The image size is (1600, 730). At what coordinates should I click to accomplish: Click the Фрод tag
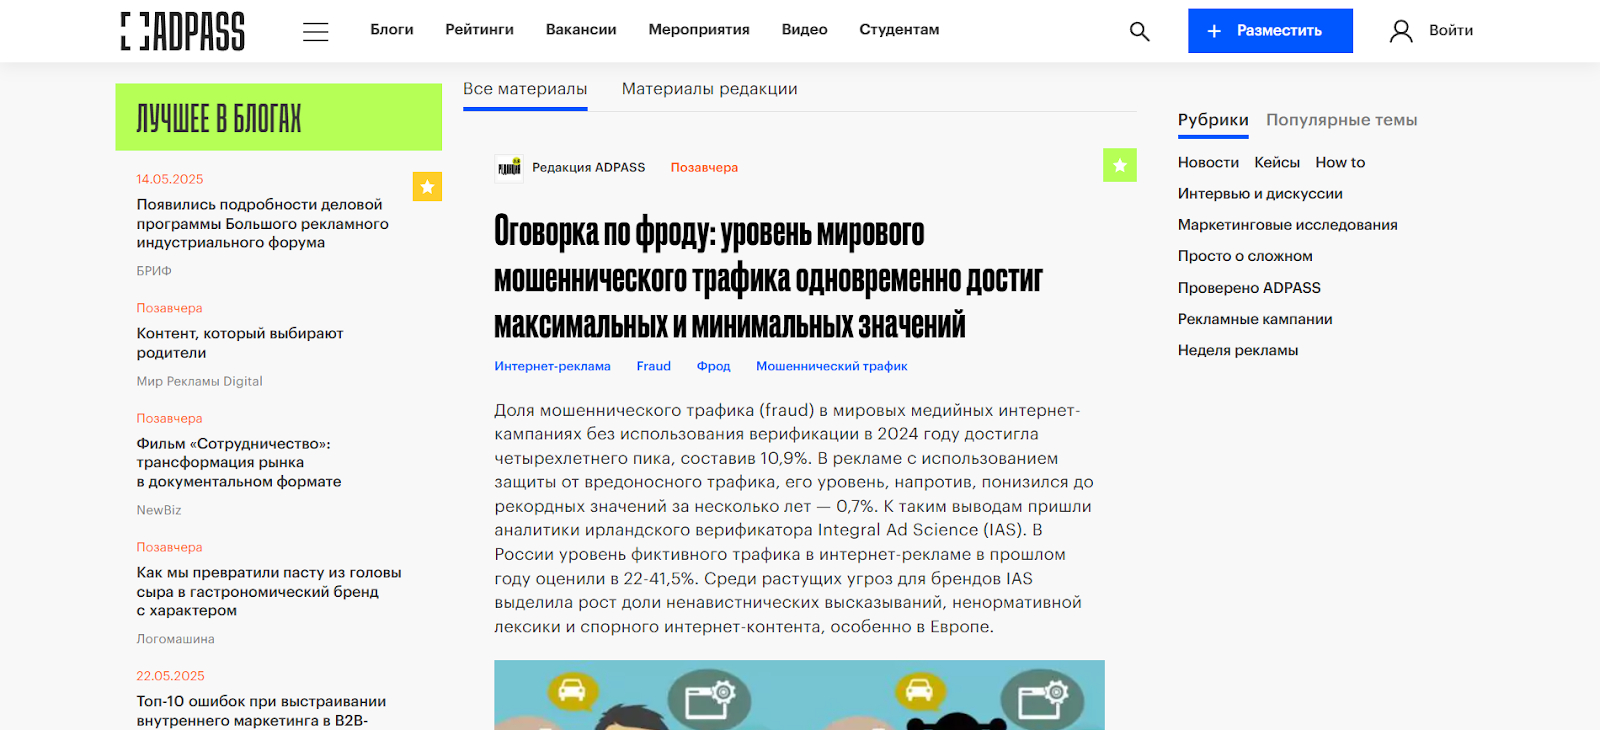[x=714, y=366]
